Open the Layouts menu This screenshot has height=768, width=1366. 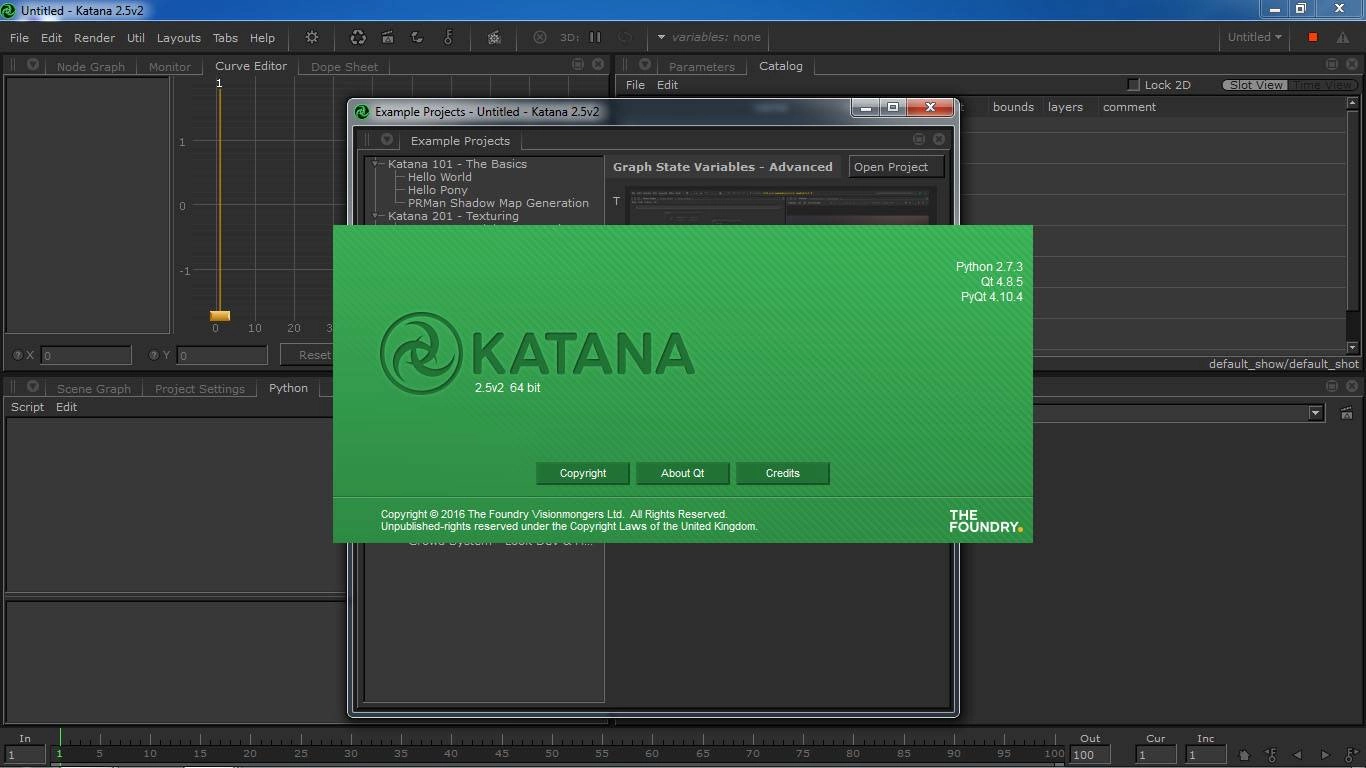pos(179,37)
